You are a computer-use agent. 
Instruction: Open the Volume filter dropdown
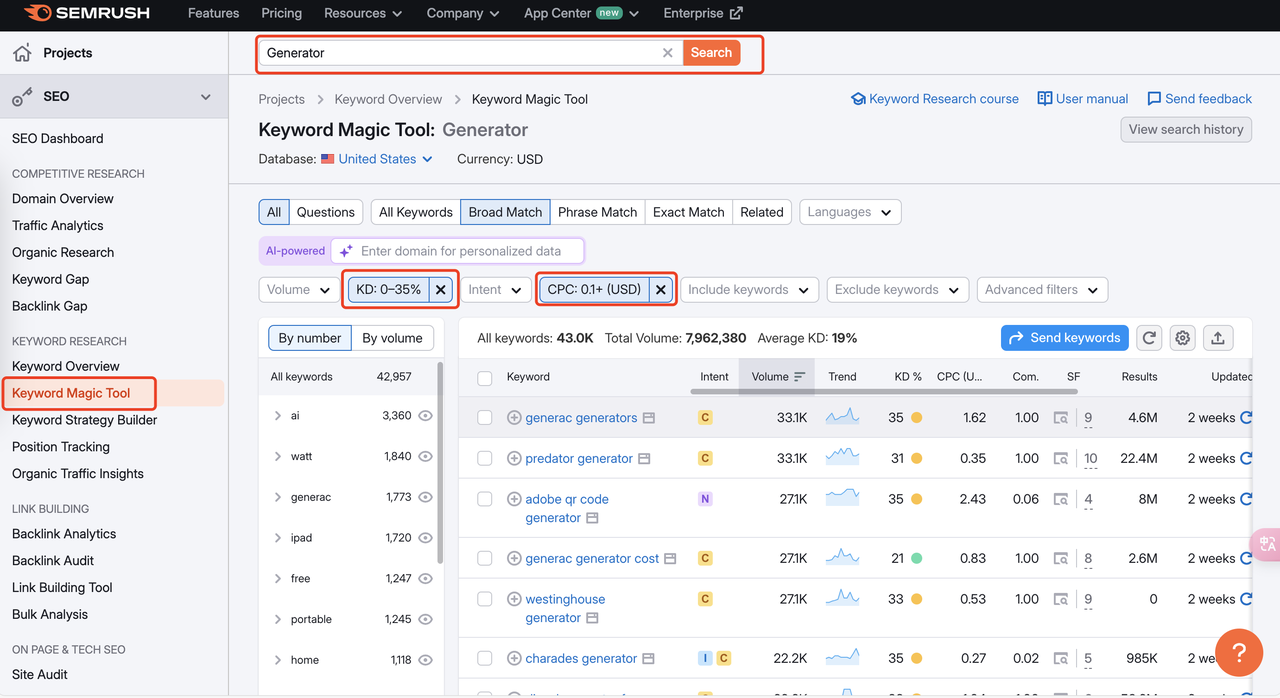tap(298, 290)
